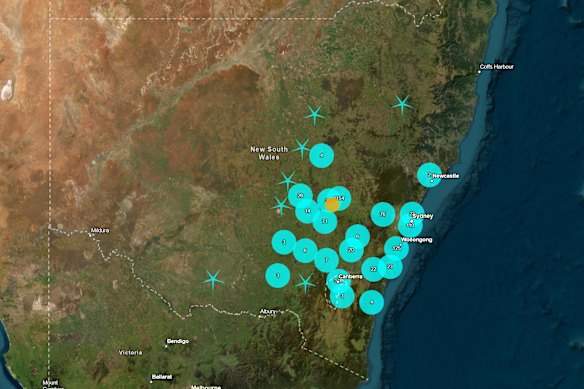Expand the cluster labeled 125 near Wollongong
584x389 pixels.
pyautogui.click(x=396, y=248)
